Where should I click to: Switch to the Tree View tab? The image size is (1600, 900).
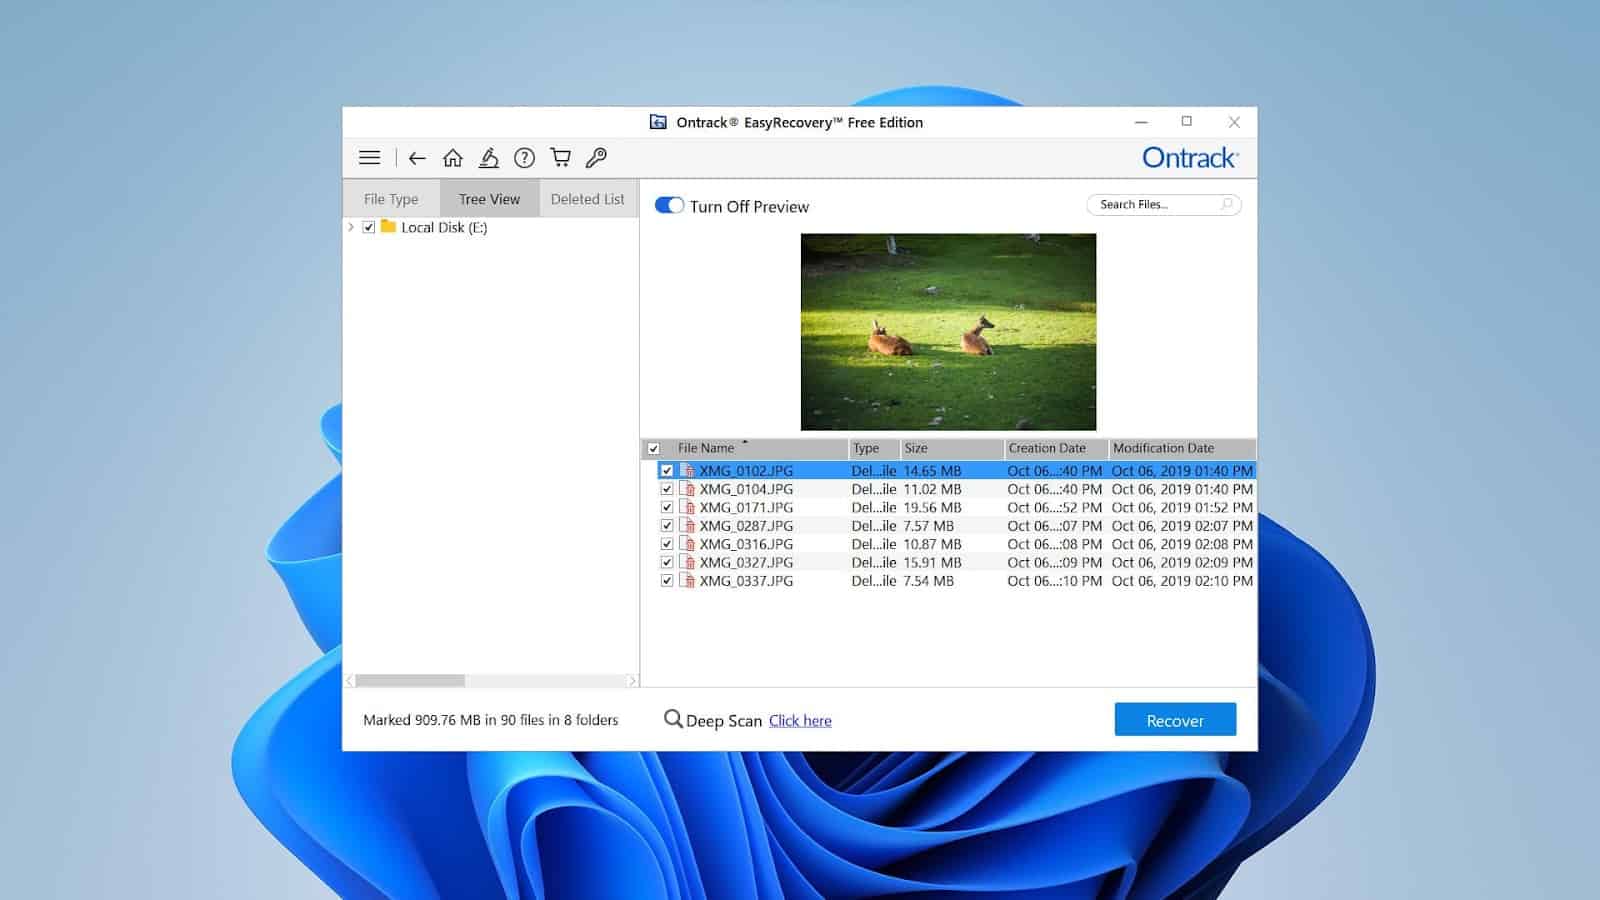click(489, 198)
